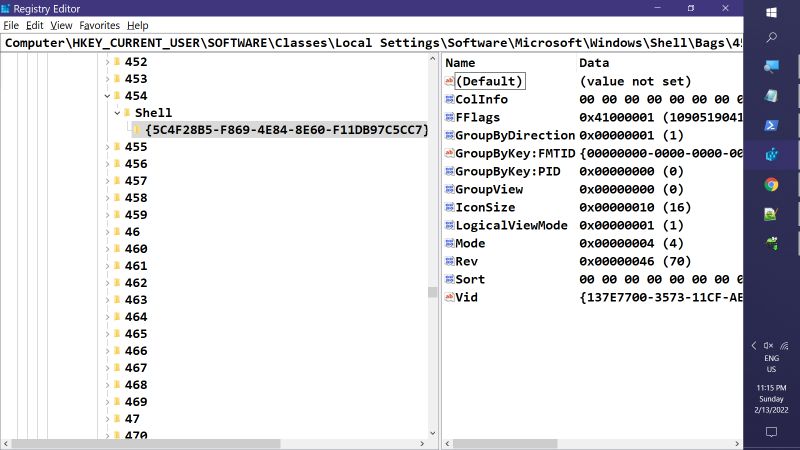Expand the 469 key

coord(107,402)
